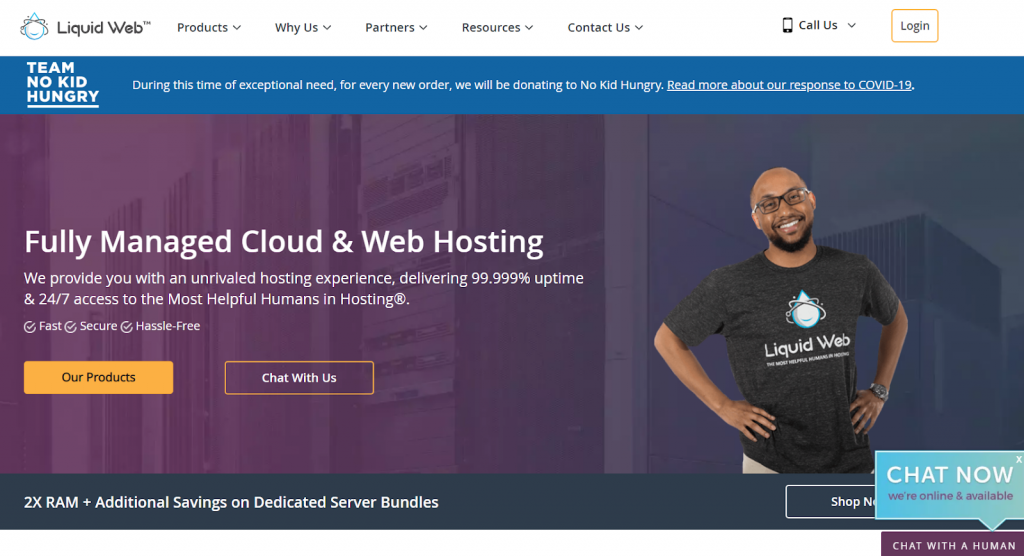Expand the Call Us dropdown arrow
Viewport: 1024px width, 556px height.
coord(852,25)
